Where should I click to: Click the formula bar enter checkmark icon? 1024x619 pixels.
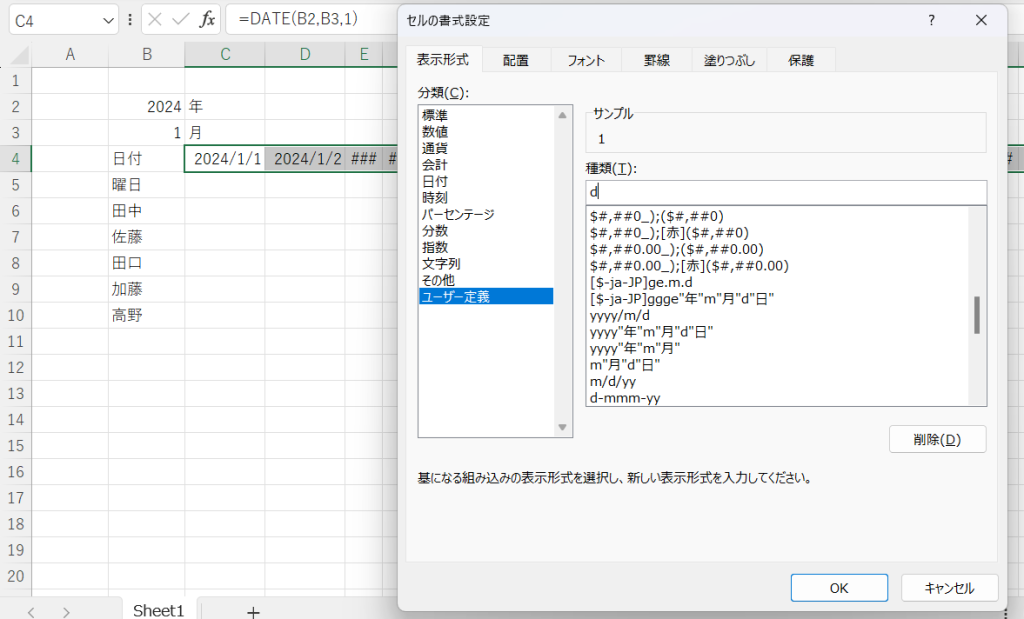tap(181, 19)
